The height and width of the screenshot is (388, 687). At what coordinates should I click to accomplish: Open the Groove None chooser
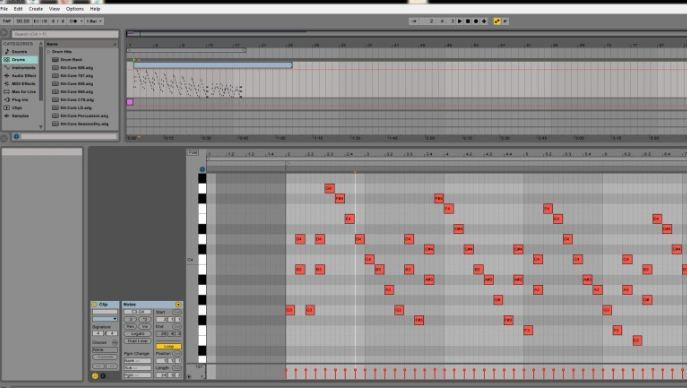coord(105,350)
